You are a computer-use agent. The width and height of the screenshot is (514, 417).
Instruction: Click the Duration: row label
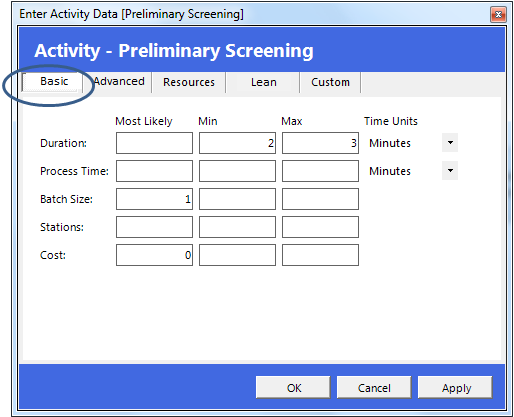[x=63, y=143]
